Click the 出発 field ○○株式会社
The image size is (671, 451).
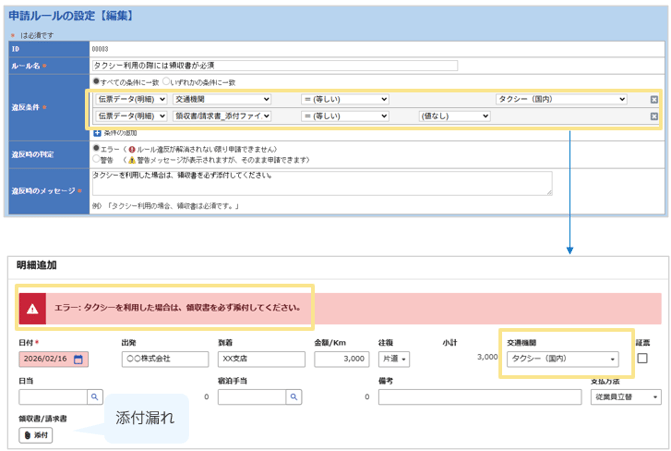pyautogui.click(x=165, y=359)
